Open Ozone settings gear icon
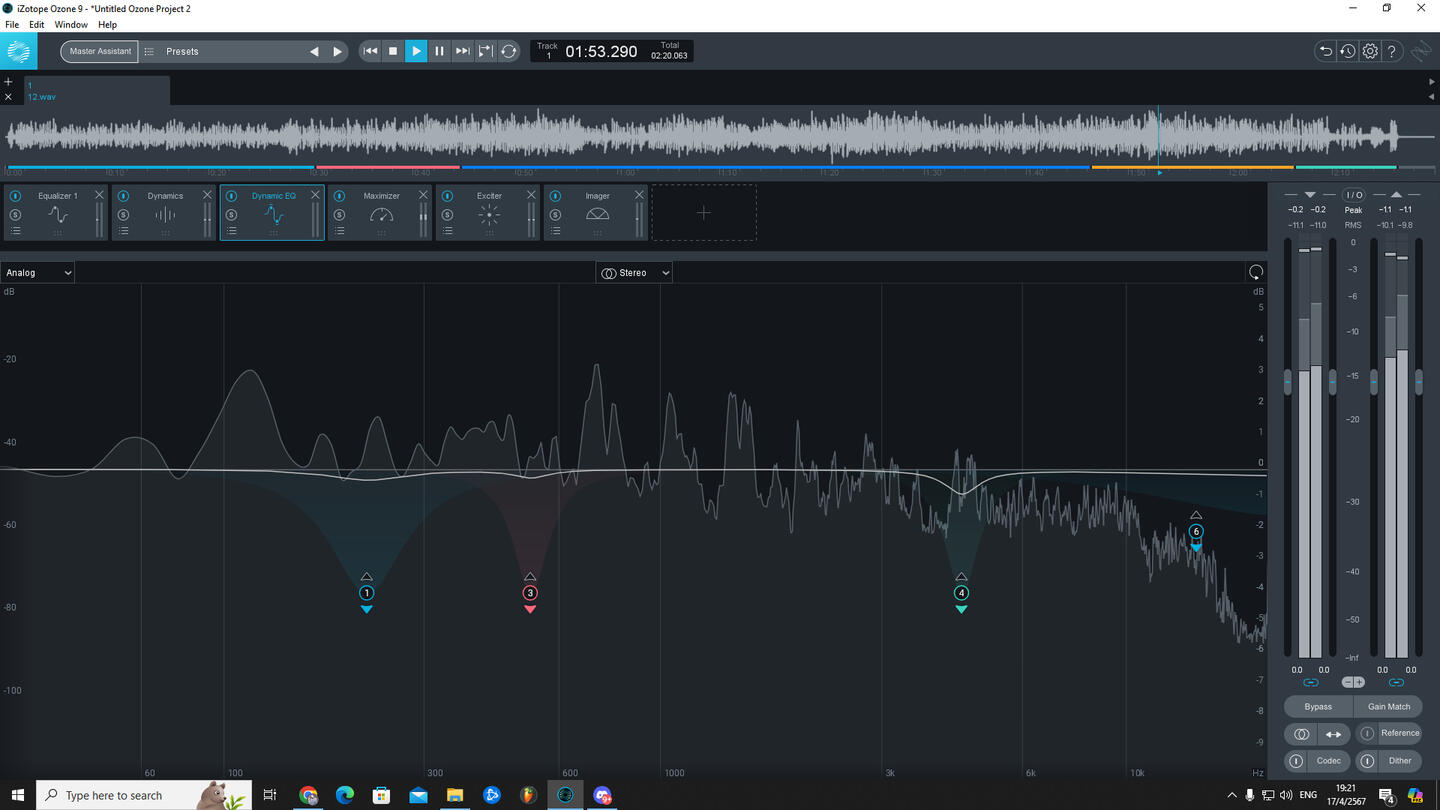The height and width of the screenshot is (810, 1440). click(x=1370, y=51)
